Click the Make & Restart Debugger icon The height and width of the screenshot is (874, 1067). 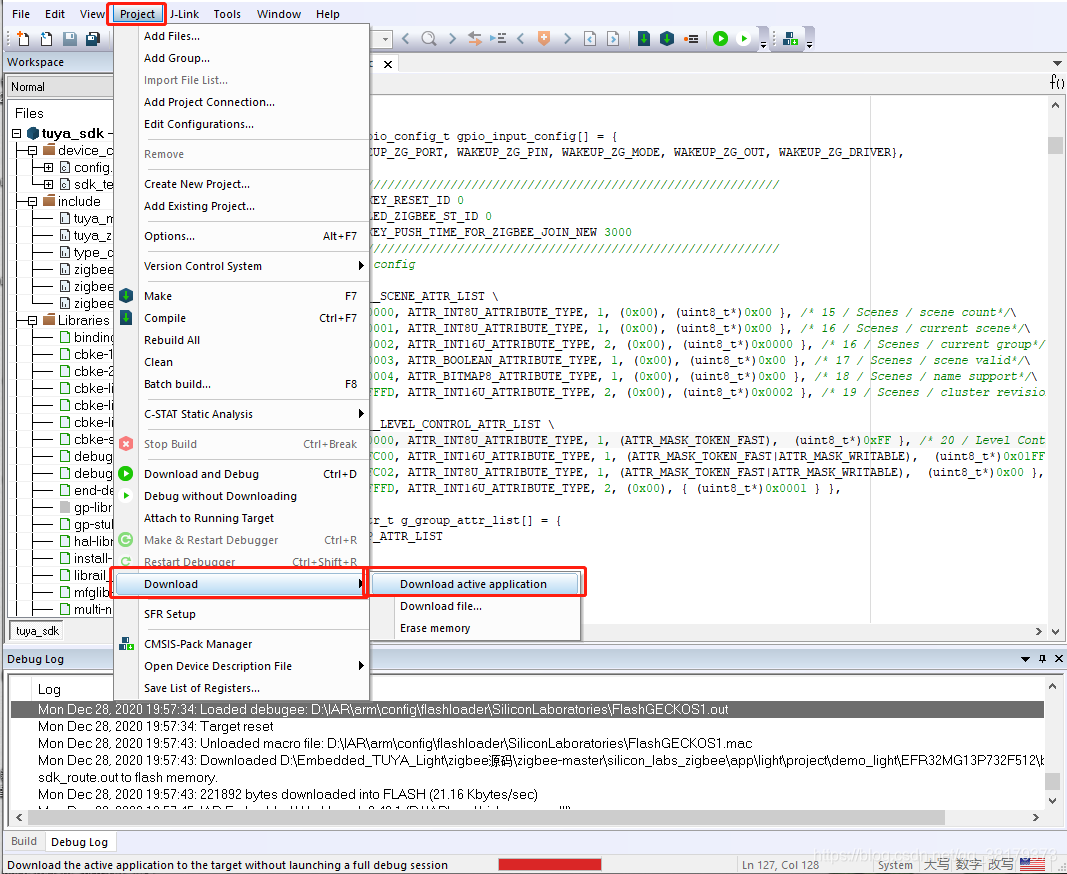point(126,540)
